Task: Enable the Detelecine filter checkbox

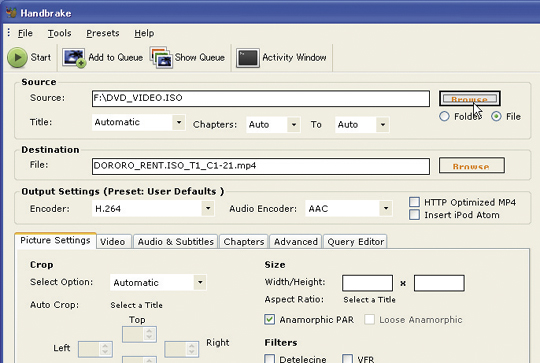Action: pyautogui.click(x=270, y=359)
